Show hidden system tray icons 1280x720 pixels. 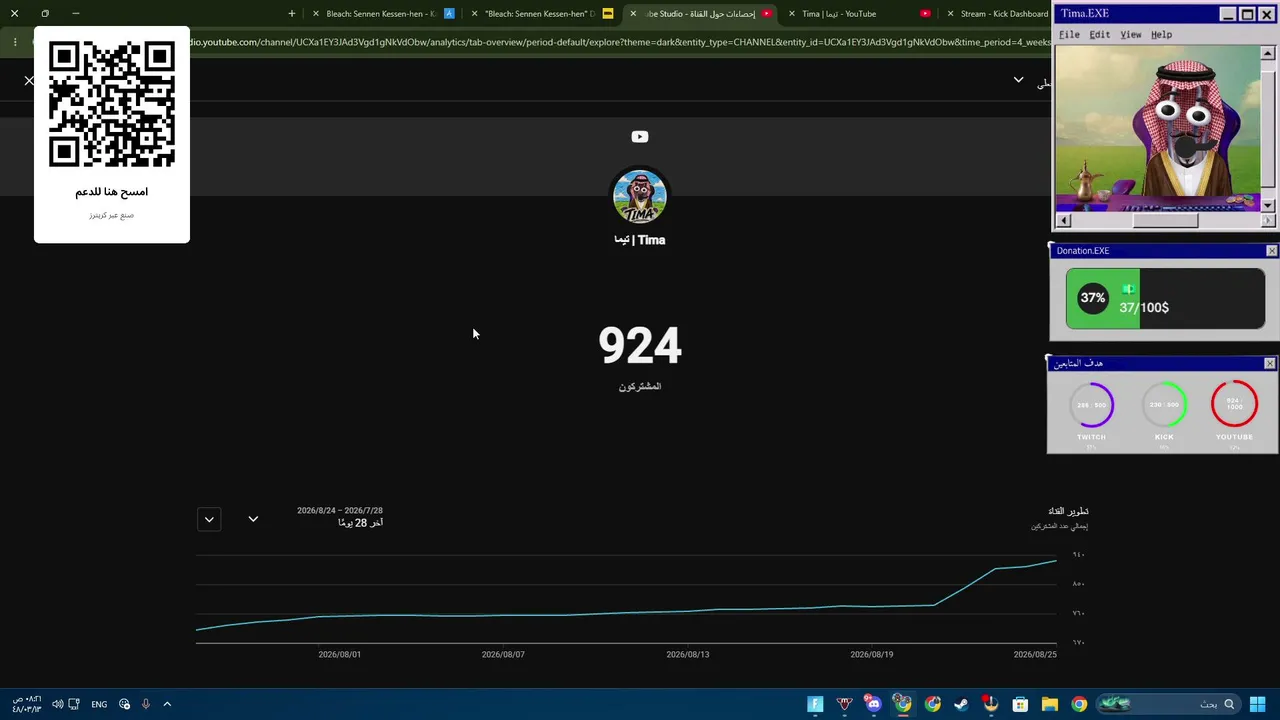click(x=167, y=704)
